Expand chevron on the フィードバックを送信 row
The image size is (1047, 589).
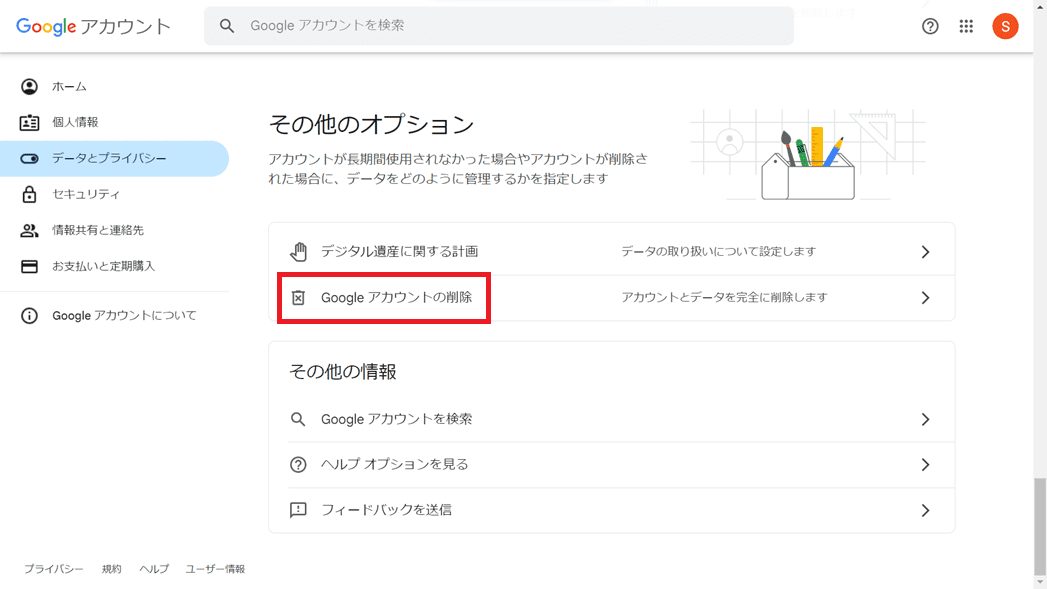point(925,510)
